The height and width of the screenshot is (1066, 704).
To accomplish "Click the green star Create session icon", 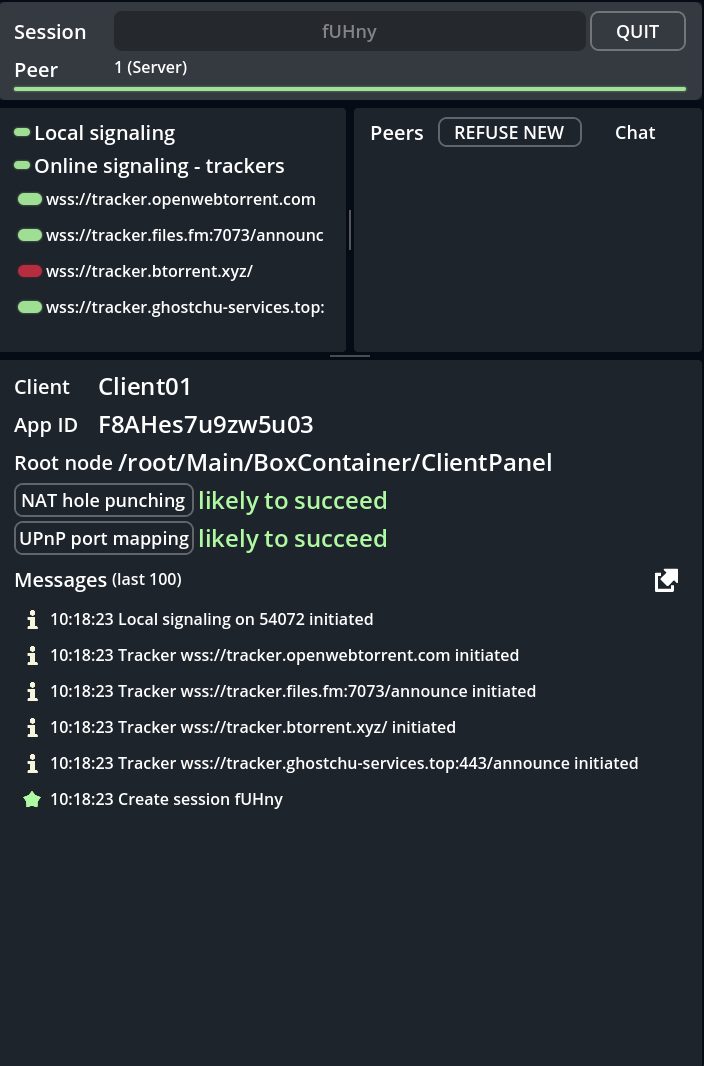I will point(32,800).
